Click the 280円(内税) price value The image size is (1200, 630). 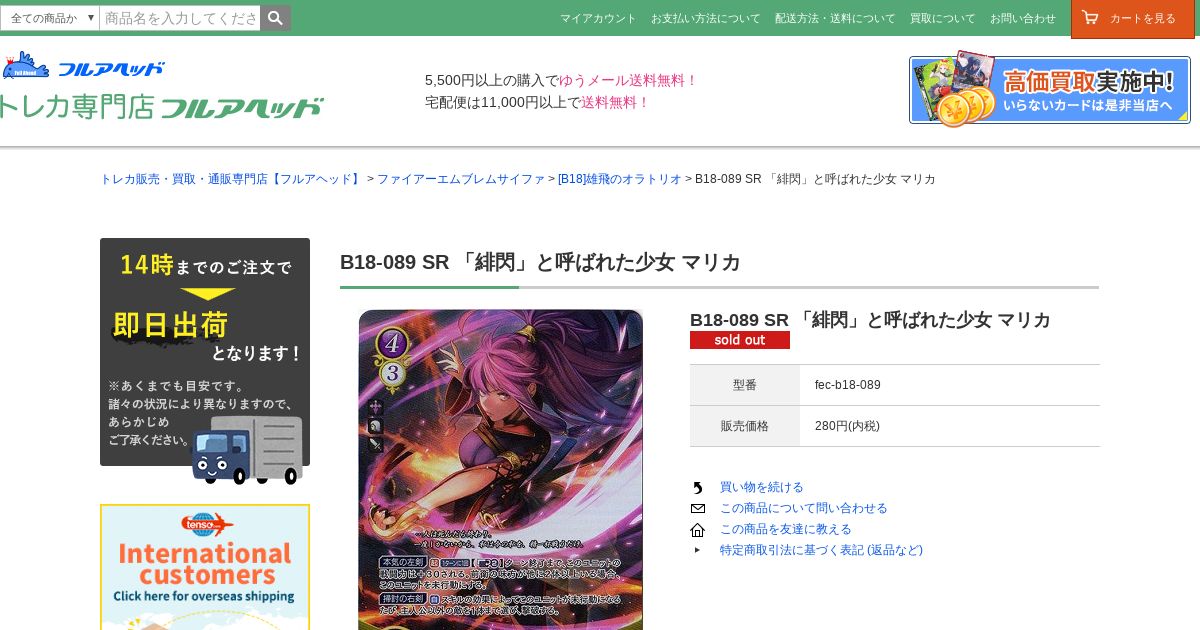click(x=847, y=426)
